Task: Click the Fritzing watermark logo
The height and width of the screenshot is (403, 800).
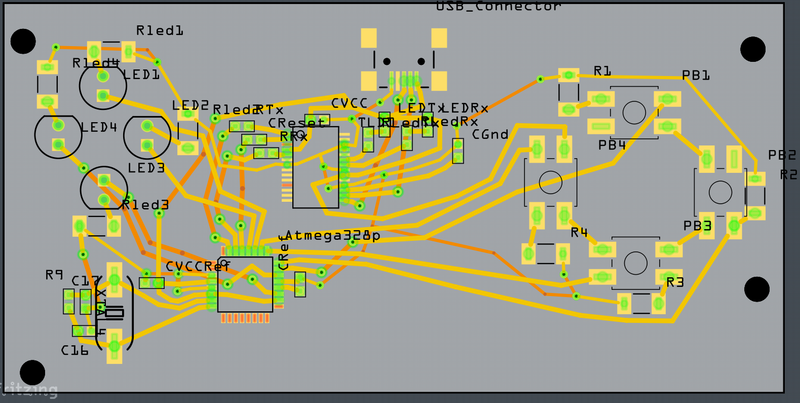Action: click(x=30, y=390)
